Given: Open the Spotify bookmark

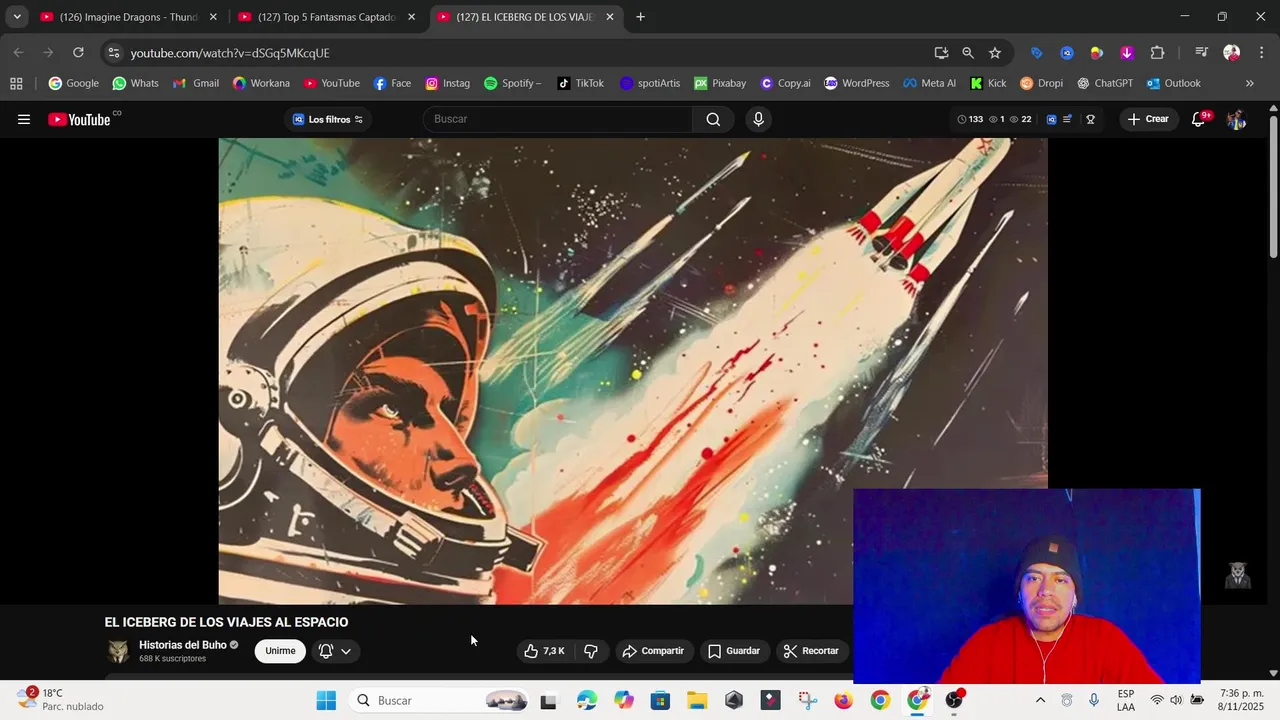Looking at the screenshot, I should click(512, 83).
